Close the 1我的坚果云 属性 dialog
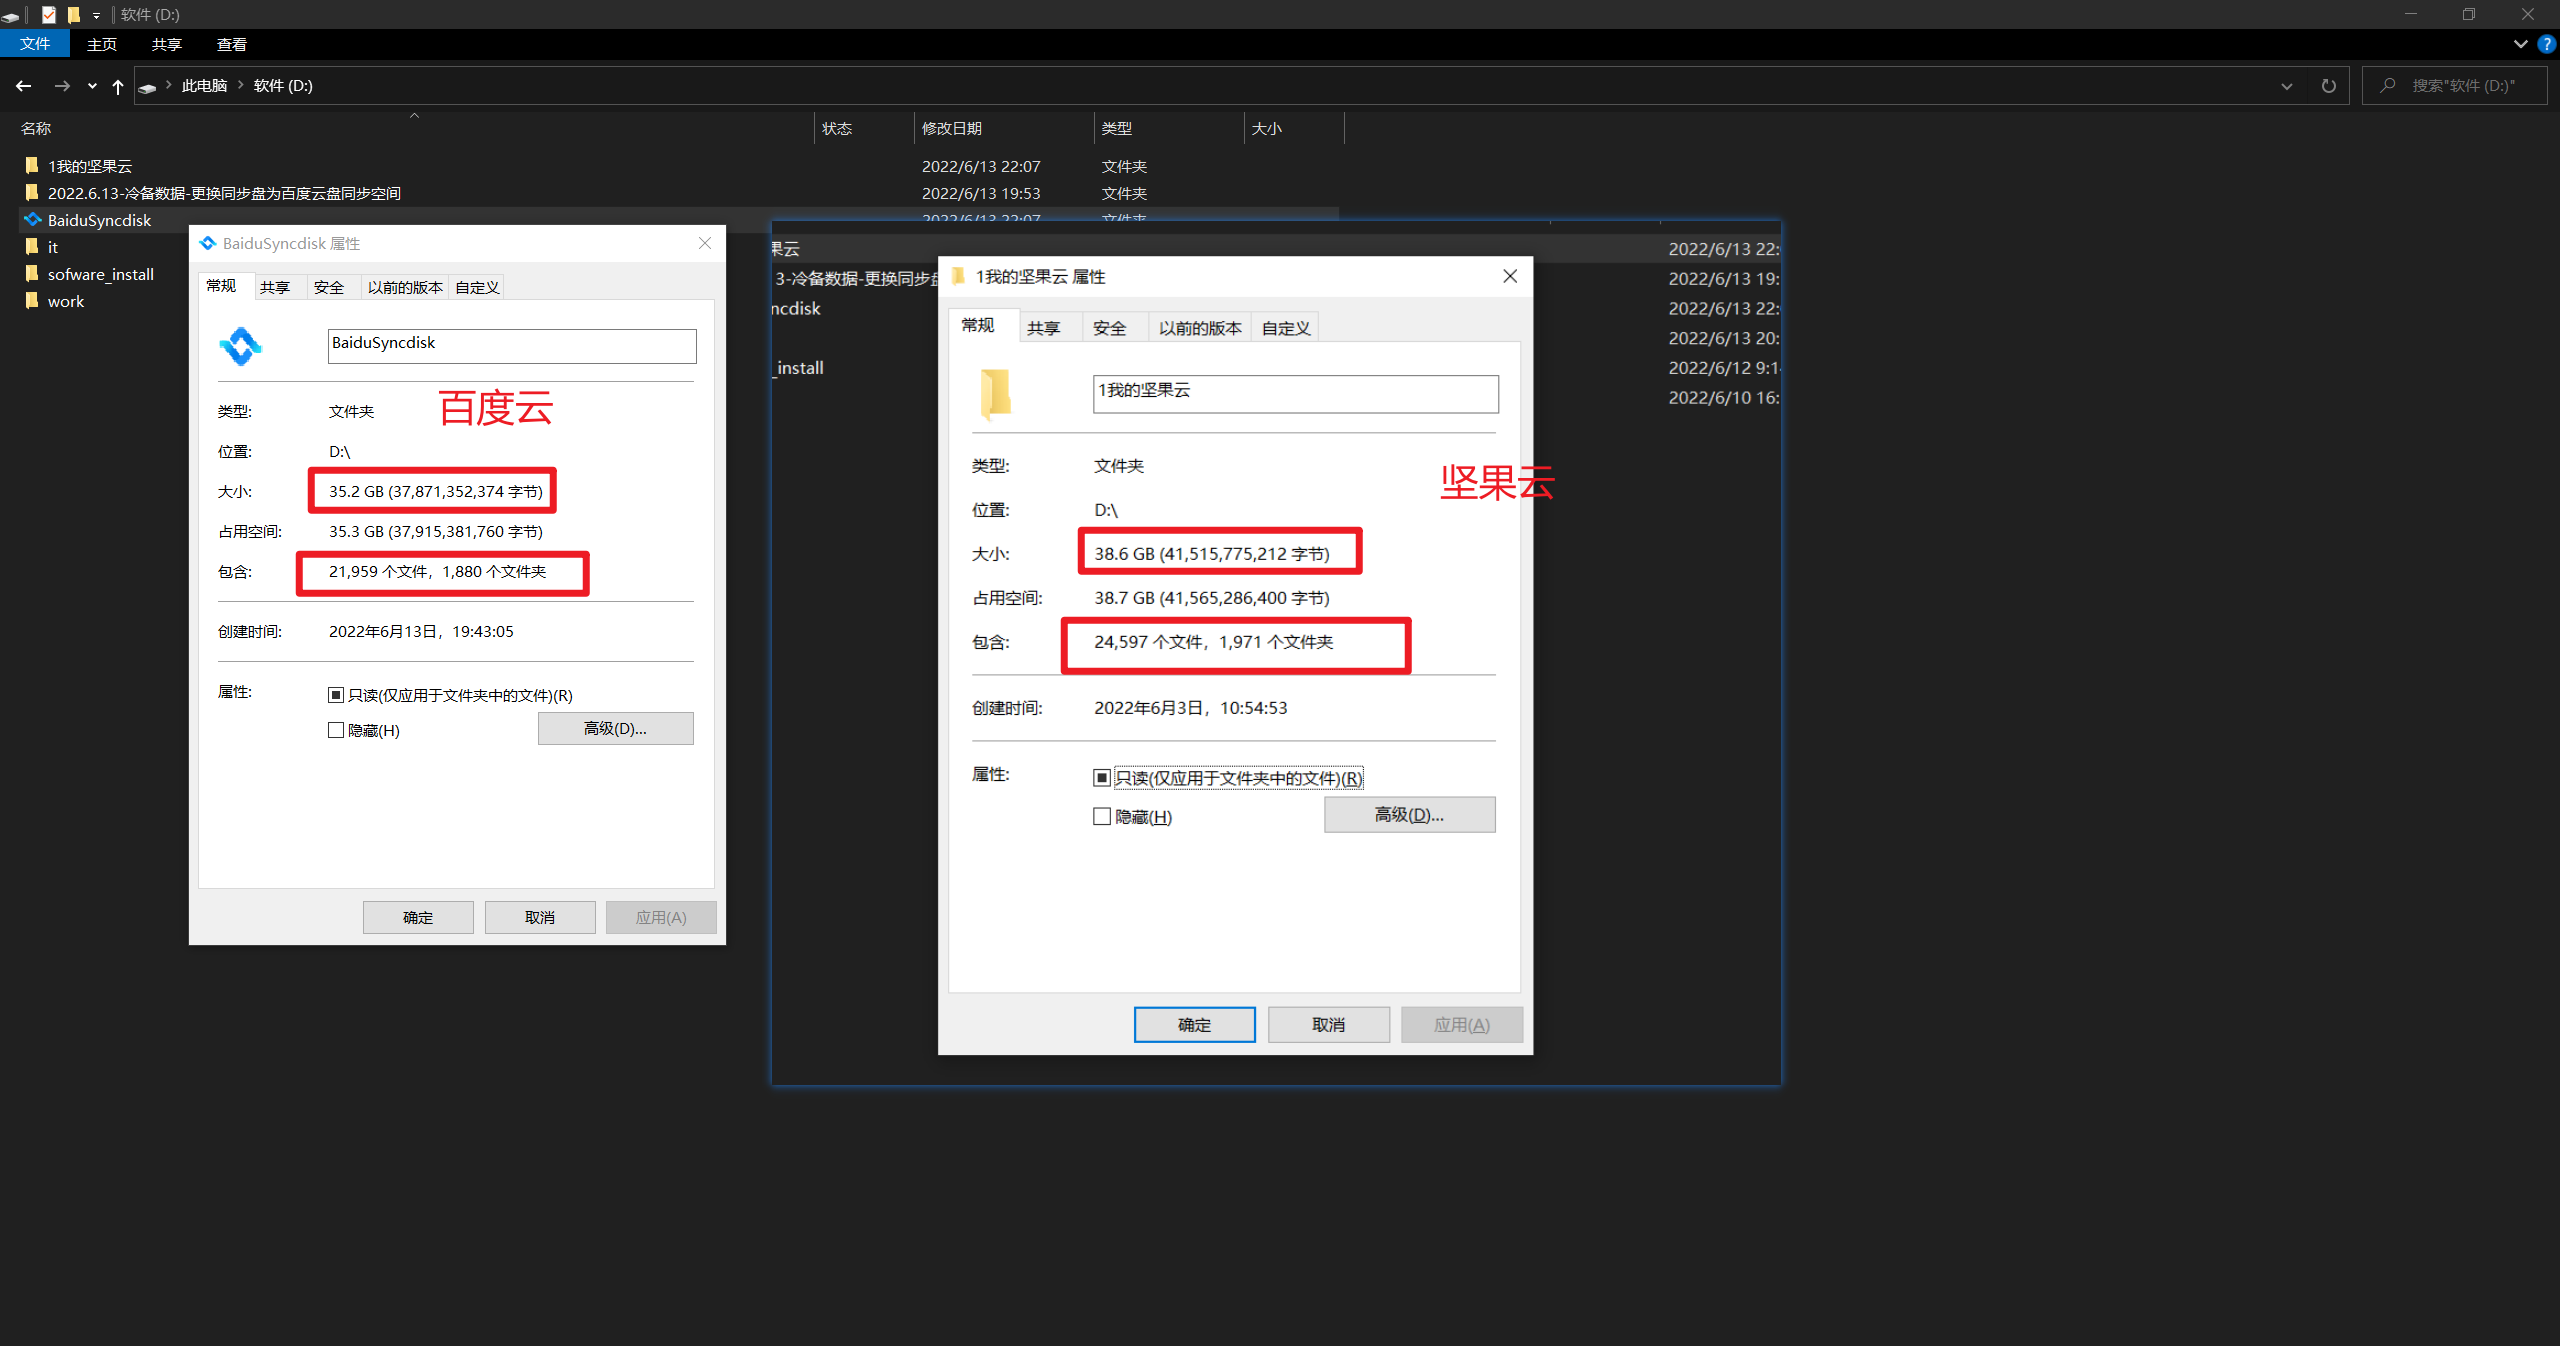Viewport: 2560px width, 1346px height. 1510,276
